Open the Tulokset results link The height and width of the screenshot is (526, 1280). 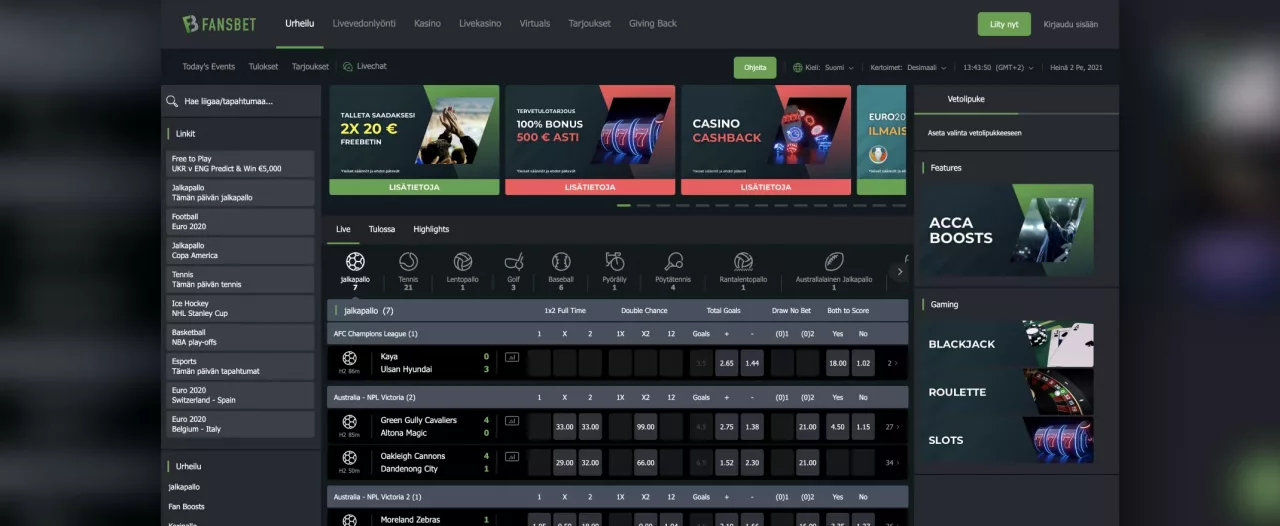tap(263, 67)
